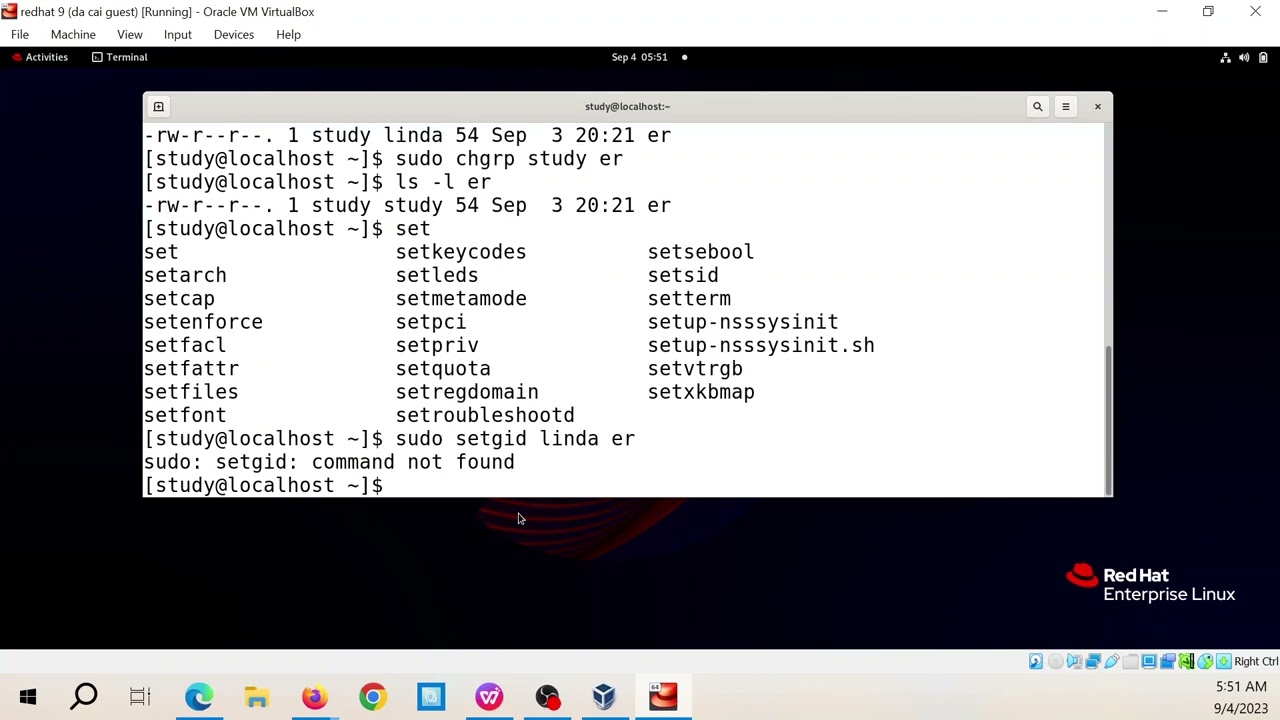Click the VirtualBox mouse integration indicator
Image resolution: width=1280 pixels, height=720 pixels.
[1205, 661]
